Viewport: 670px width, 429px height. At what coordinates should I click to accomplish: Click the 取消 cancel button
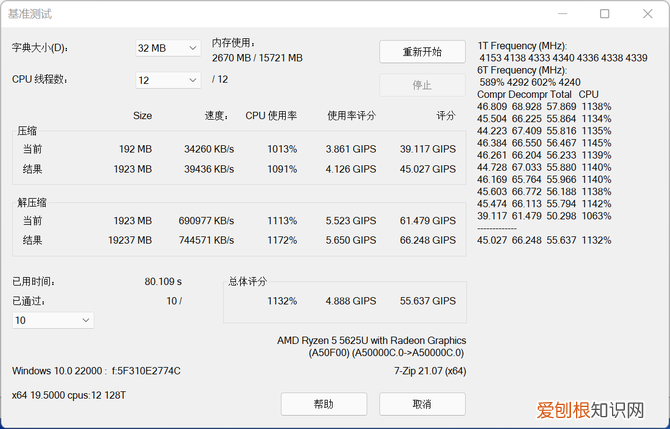click(x=421, y=404)
